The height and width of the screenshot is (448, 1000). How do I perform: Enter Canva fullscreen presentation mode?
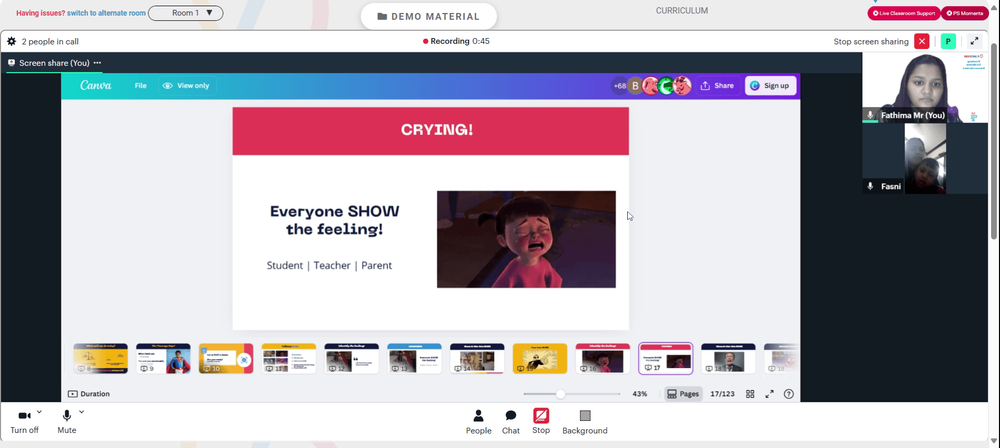pyautogui.click(x=770, y=394)
